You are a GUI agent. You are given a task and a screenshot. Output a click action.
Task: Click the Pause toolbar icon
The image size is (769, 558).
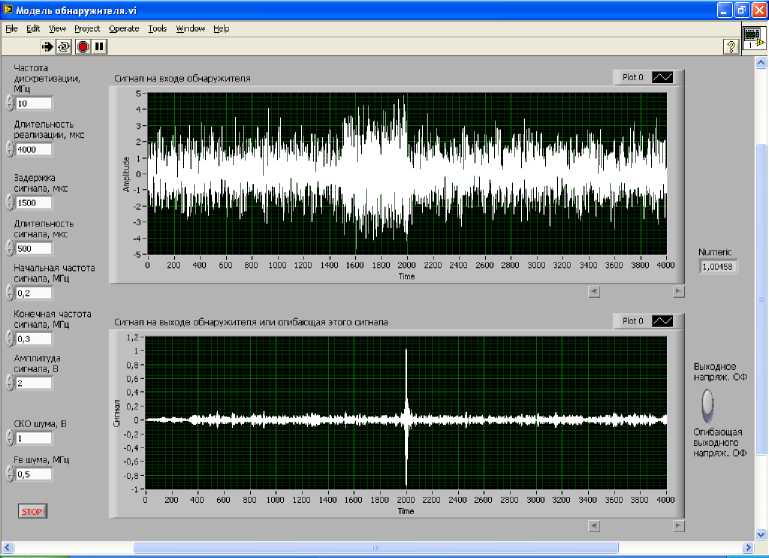click(99, 46)
